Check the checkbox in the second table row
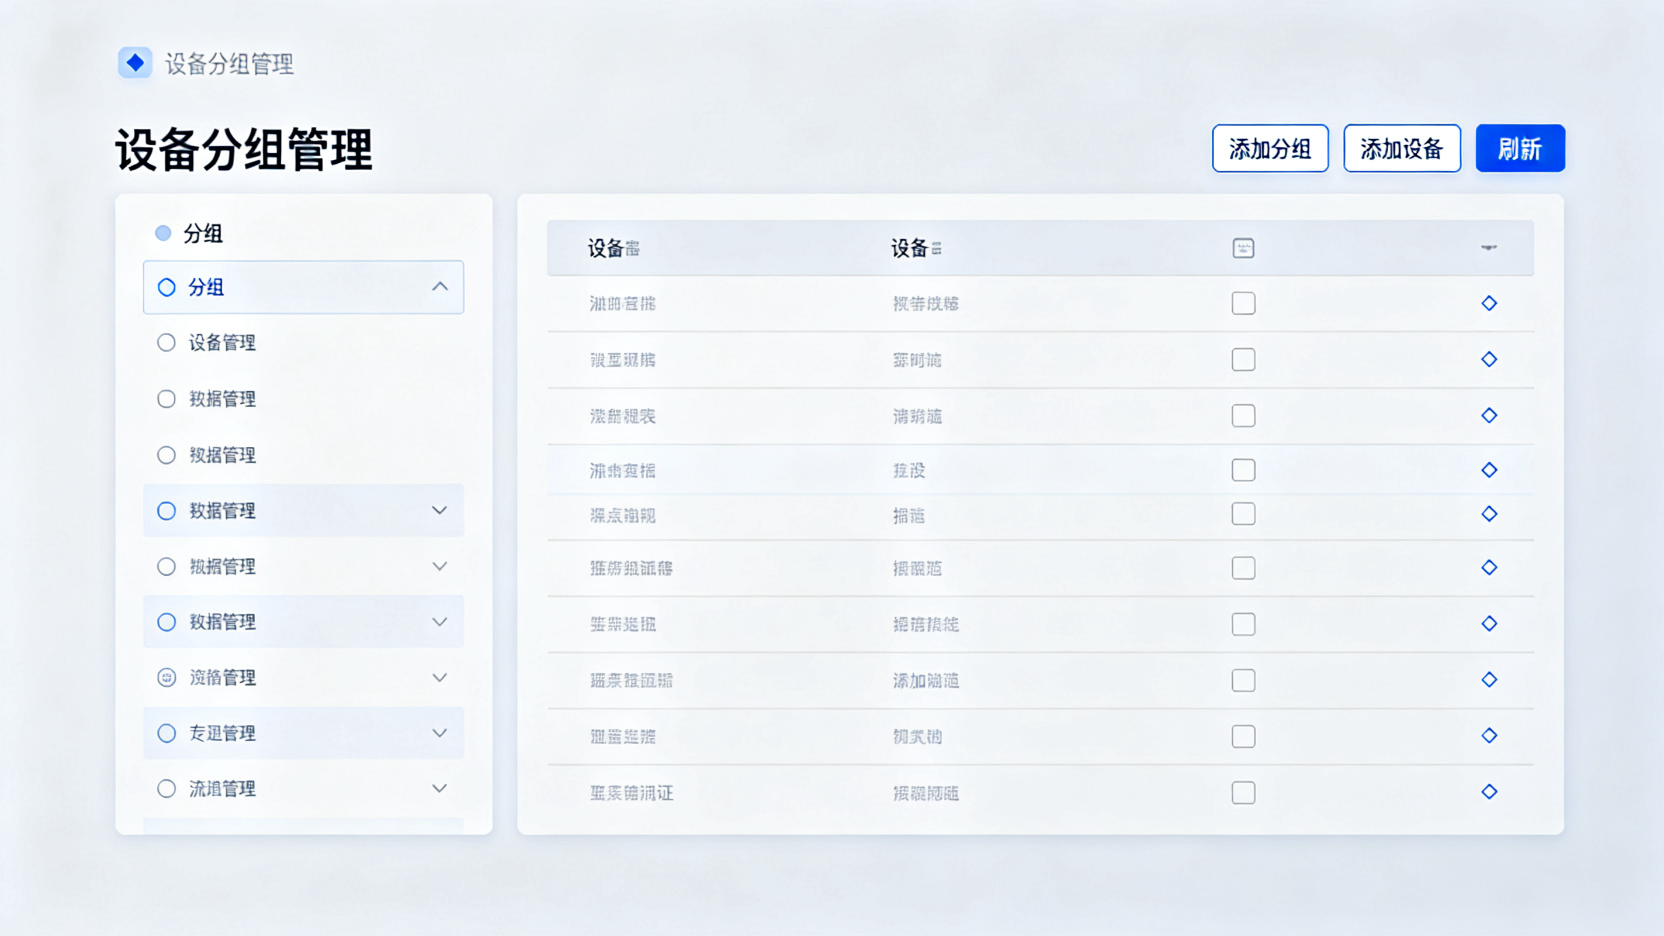 (1243, 359)
